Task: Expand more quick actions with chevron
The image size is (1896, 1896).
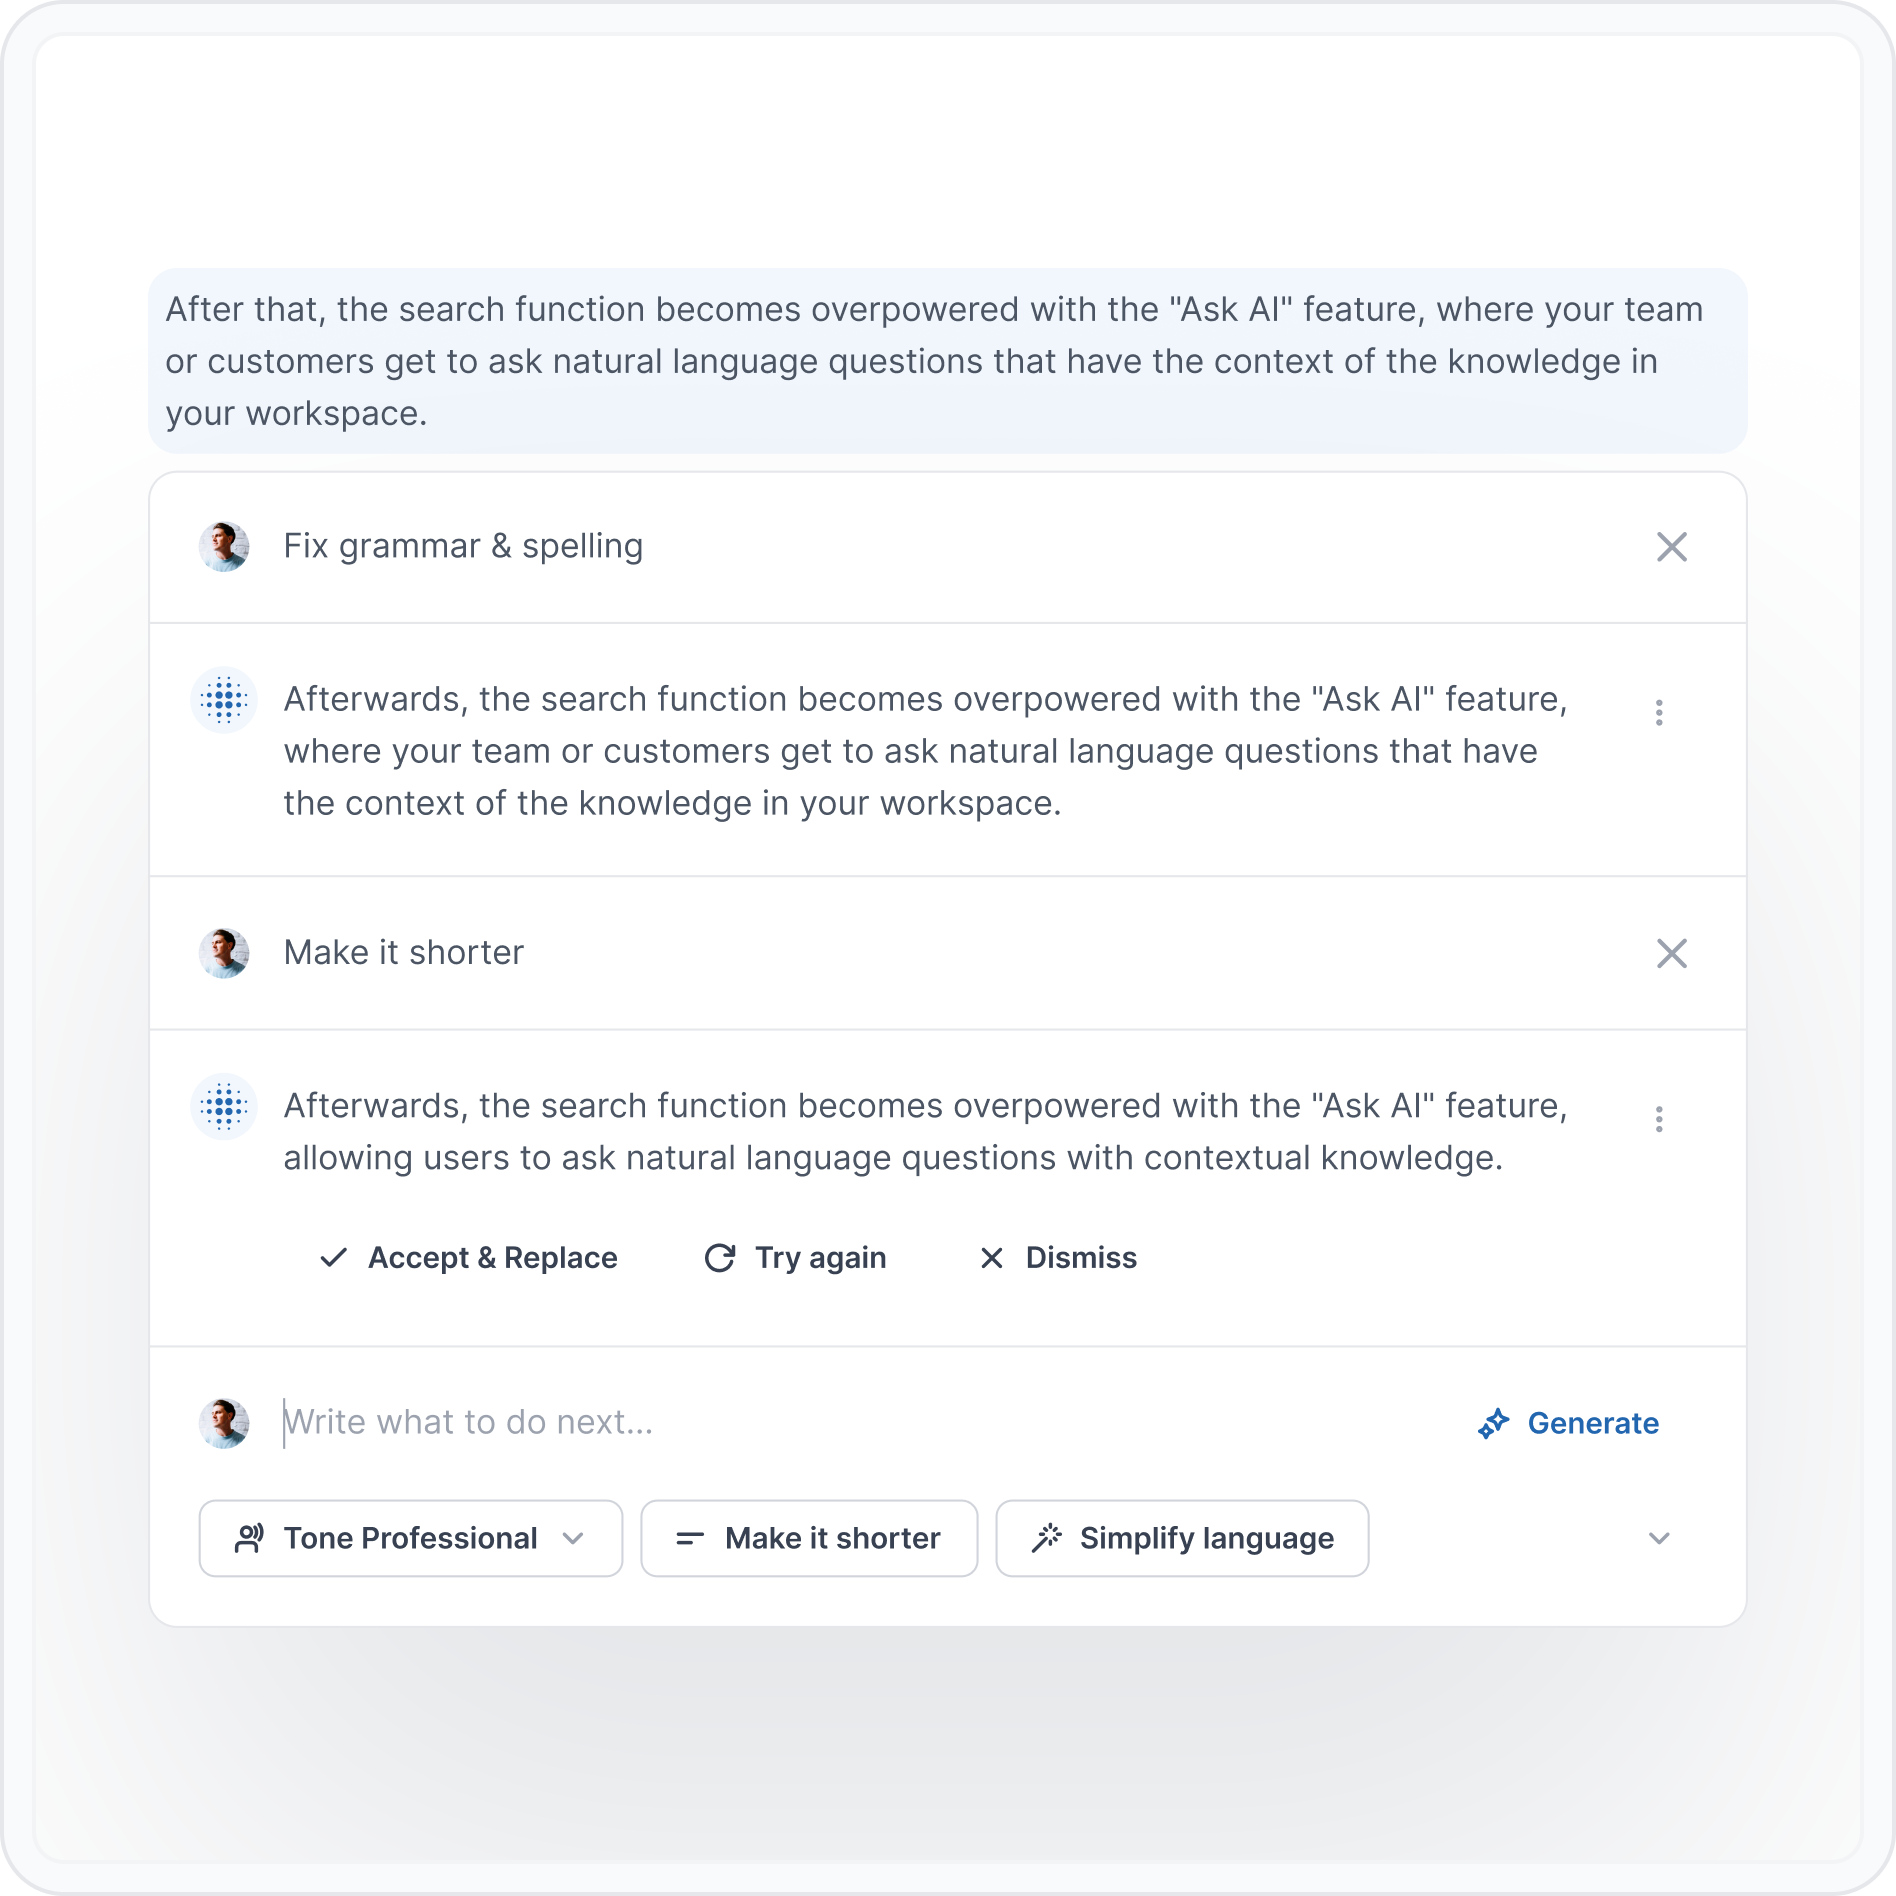Action: point(1659,1538)
